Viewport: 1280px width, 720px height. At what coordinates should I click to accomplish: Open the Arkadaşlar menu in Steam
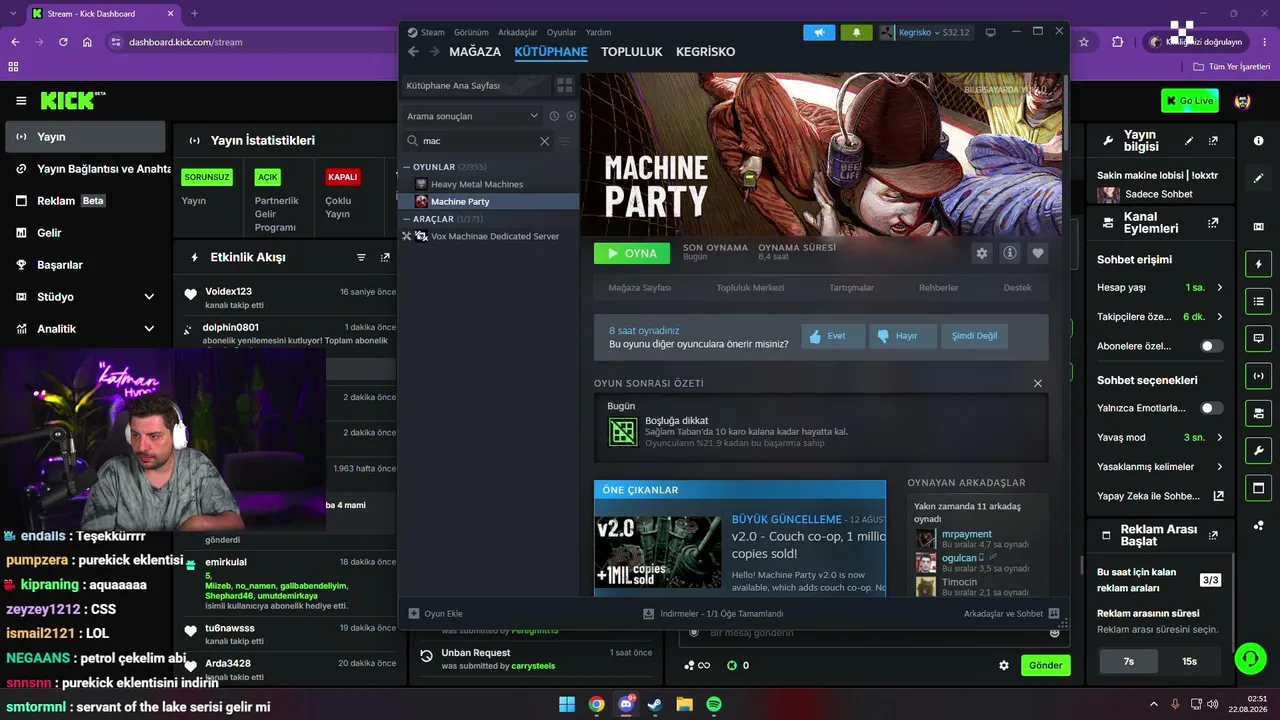[x=517, y=32]
